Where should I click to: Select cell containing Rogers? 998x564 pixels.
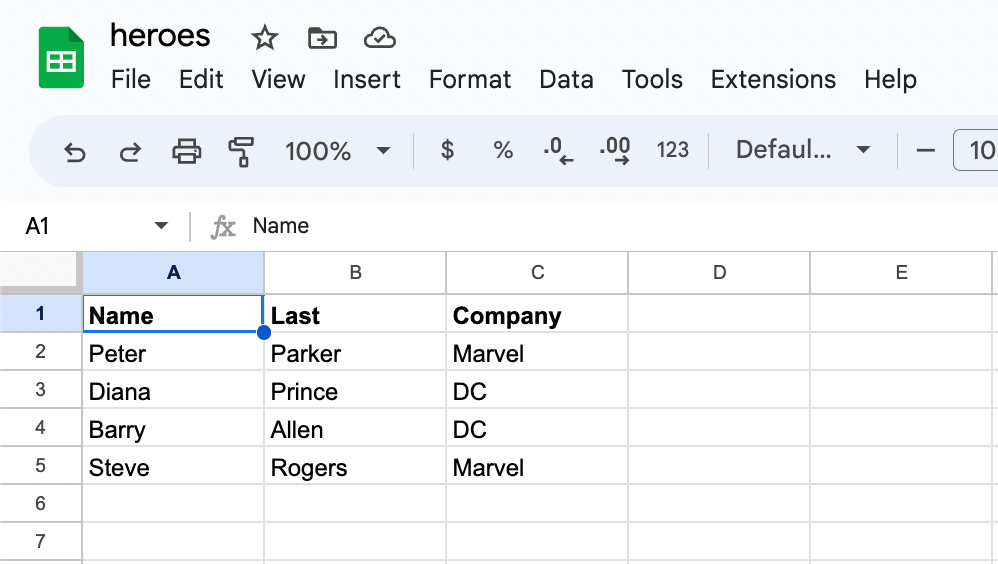coord(355,465)
